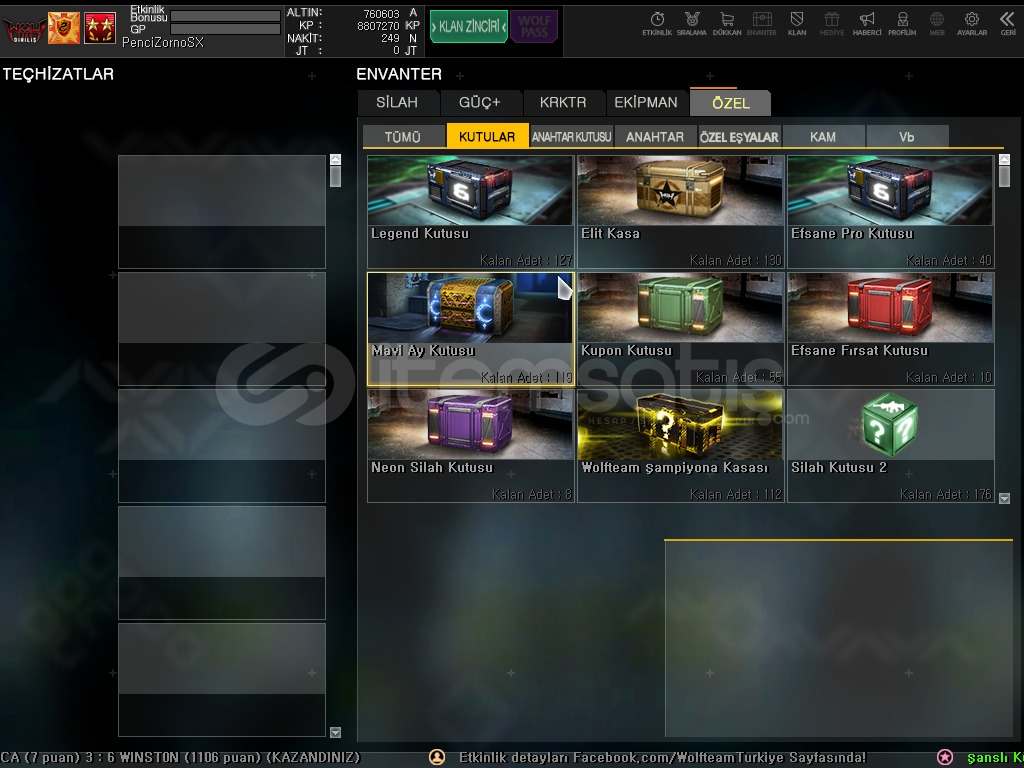Select the Özel Eşyalar sub-tab
The image size is (1024, 768).
pyautogui.click(x=739, y=136)
